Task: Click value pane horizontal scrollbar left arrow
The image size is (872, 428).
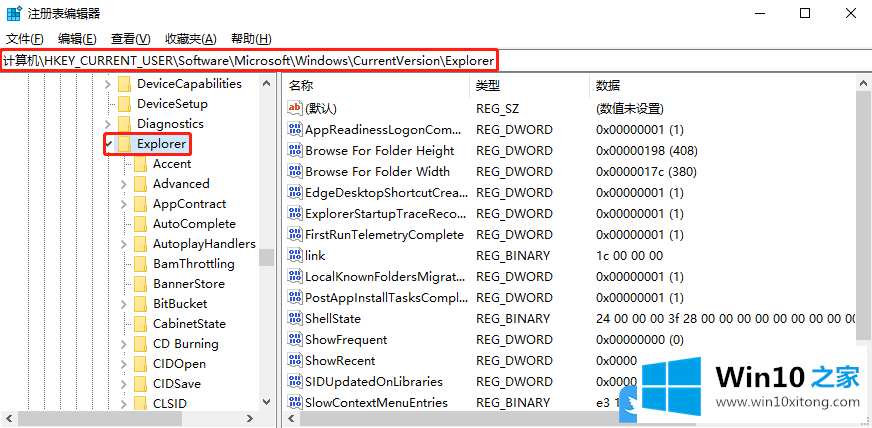Action: click(291, 418)
